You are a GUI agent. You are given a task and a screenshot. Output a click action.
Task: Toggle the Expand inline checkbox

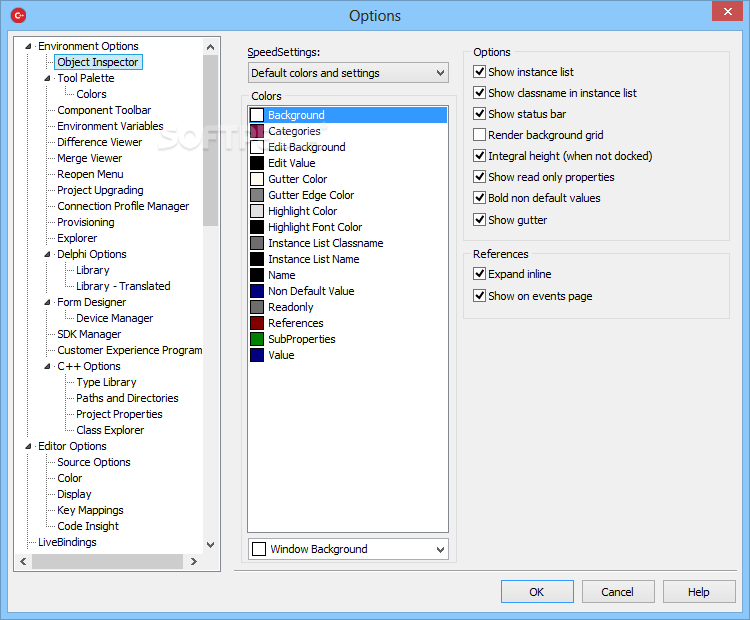tap(479, 274)
